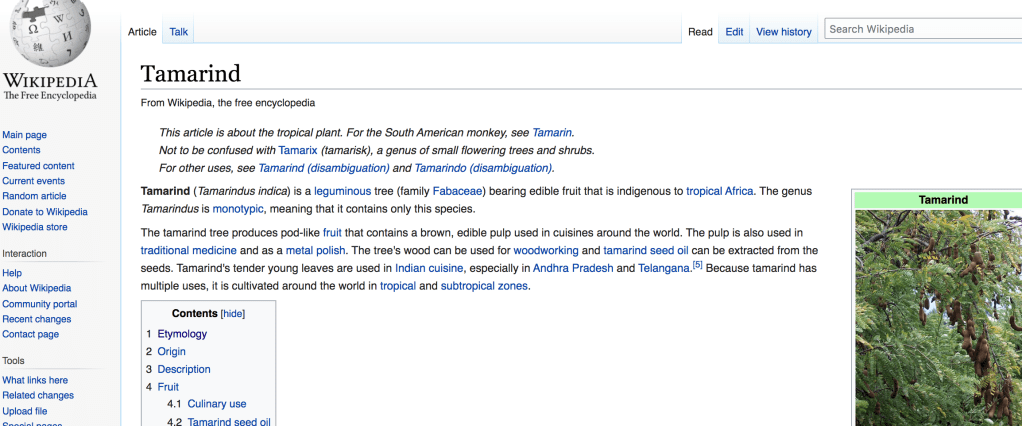Open the View history tab
1022x426 pixels.
(783, 32)
